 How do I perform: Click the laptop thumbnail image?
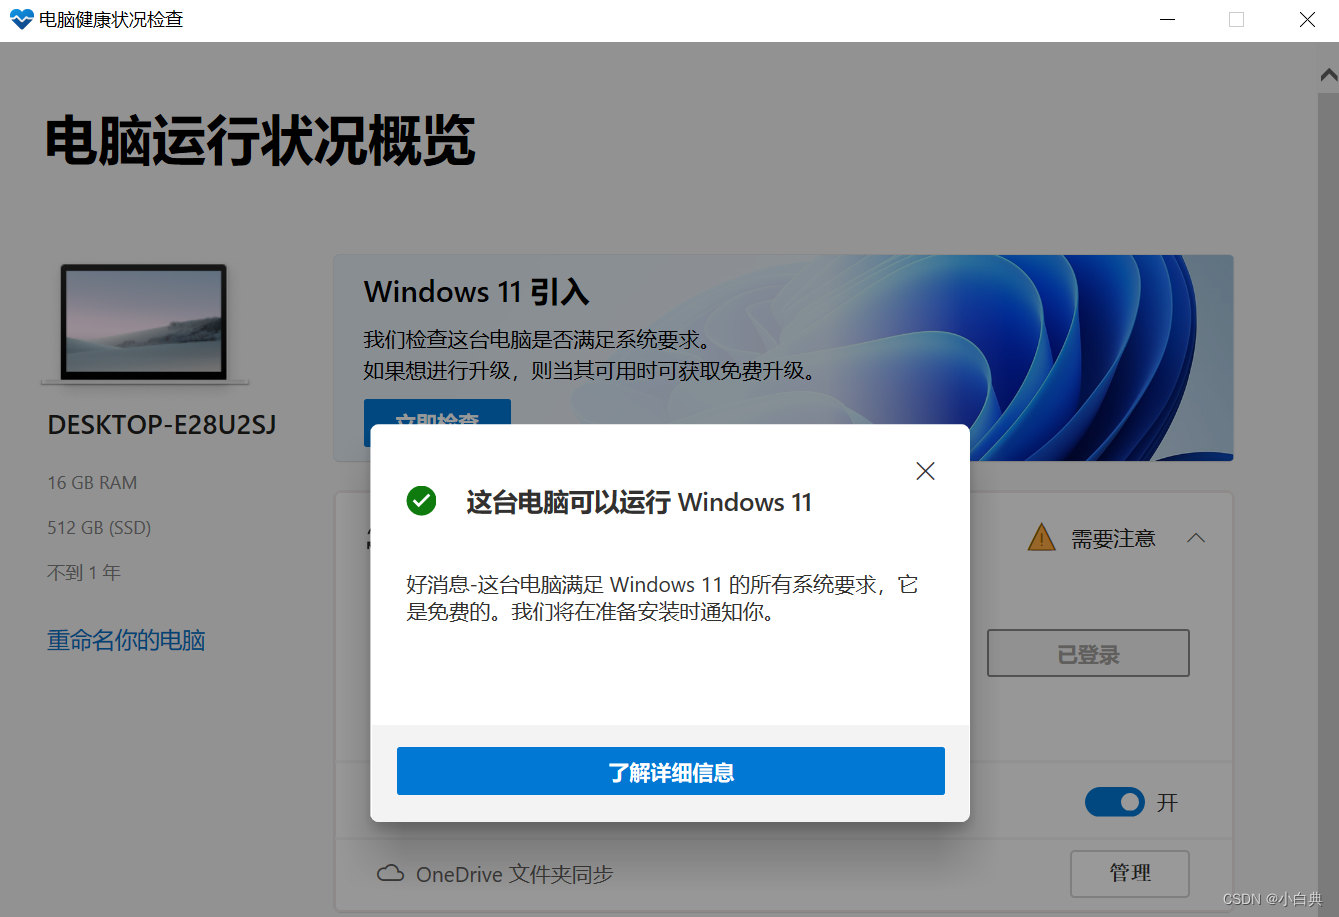coord(144,324)
